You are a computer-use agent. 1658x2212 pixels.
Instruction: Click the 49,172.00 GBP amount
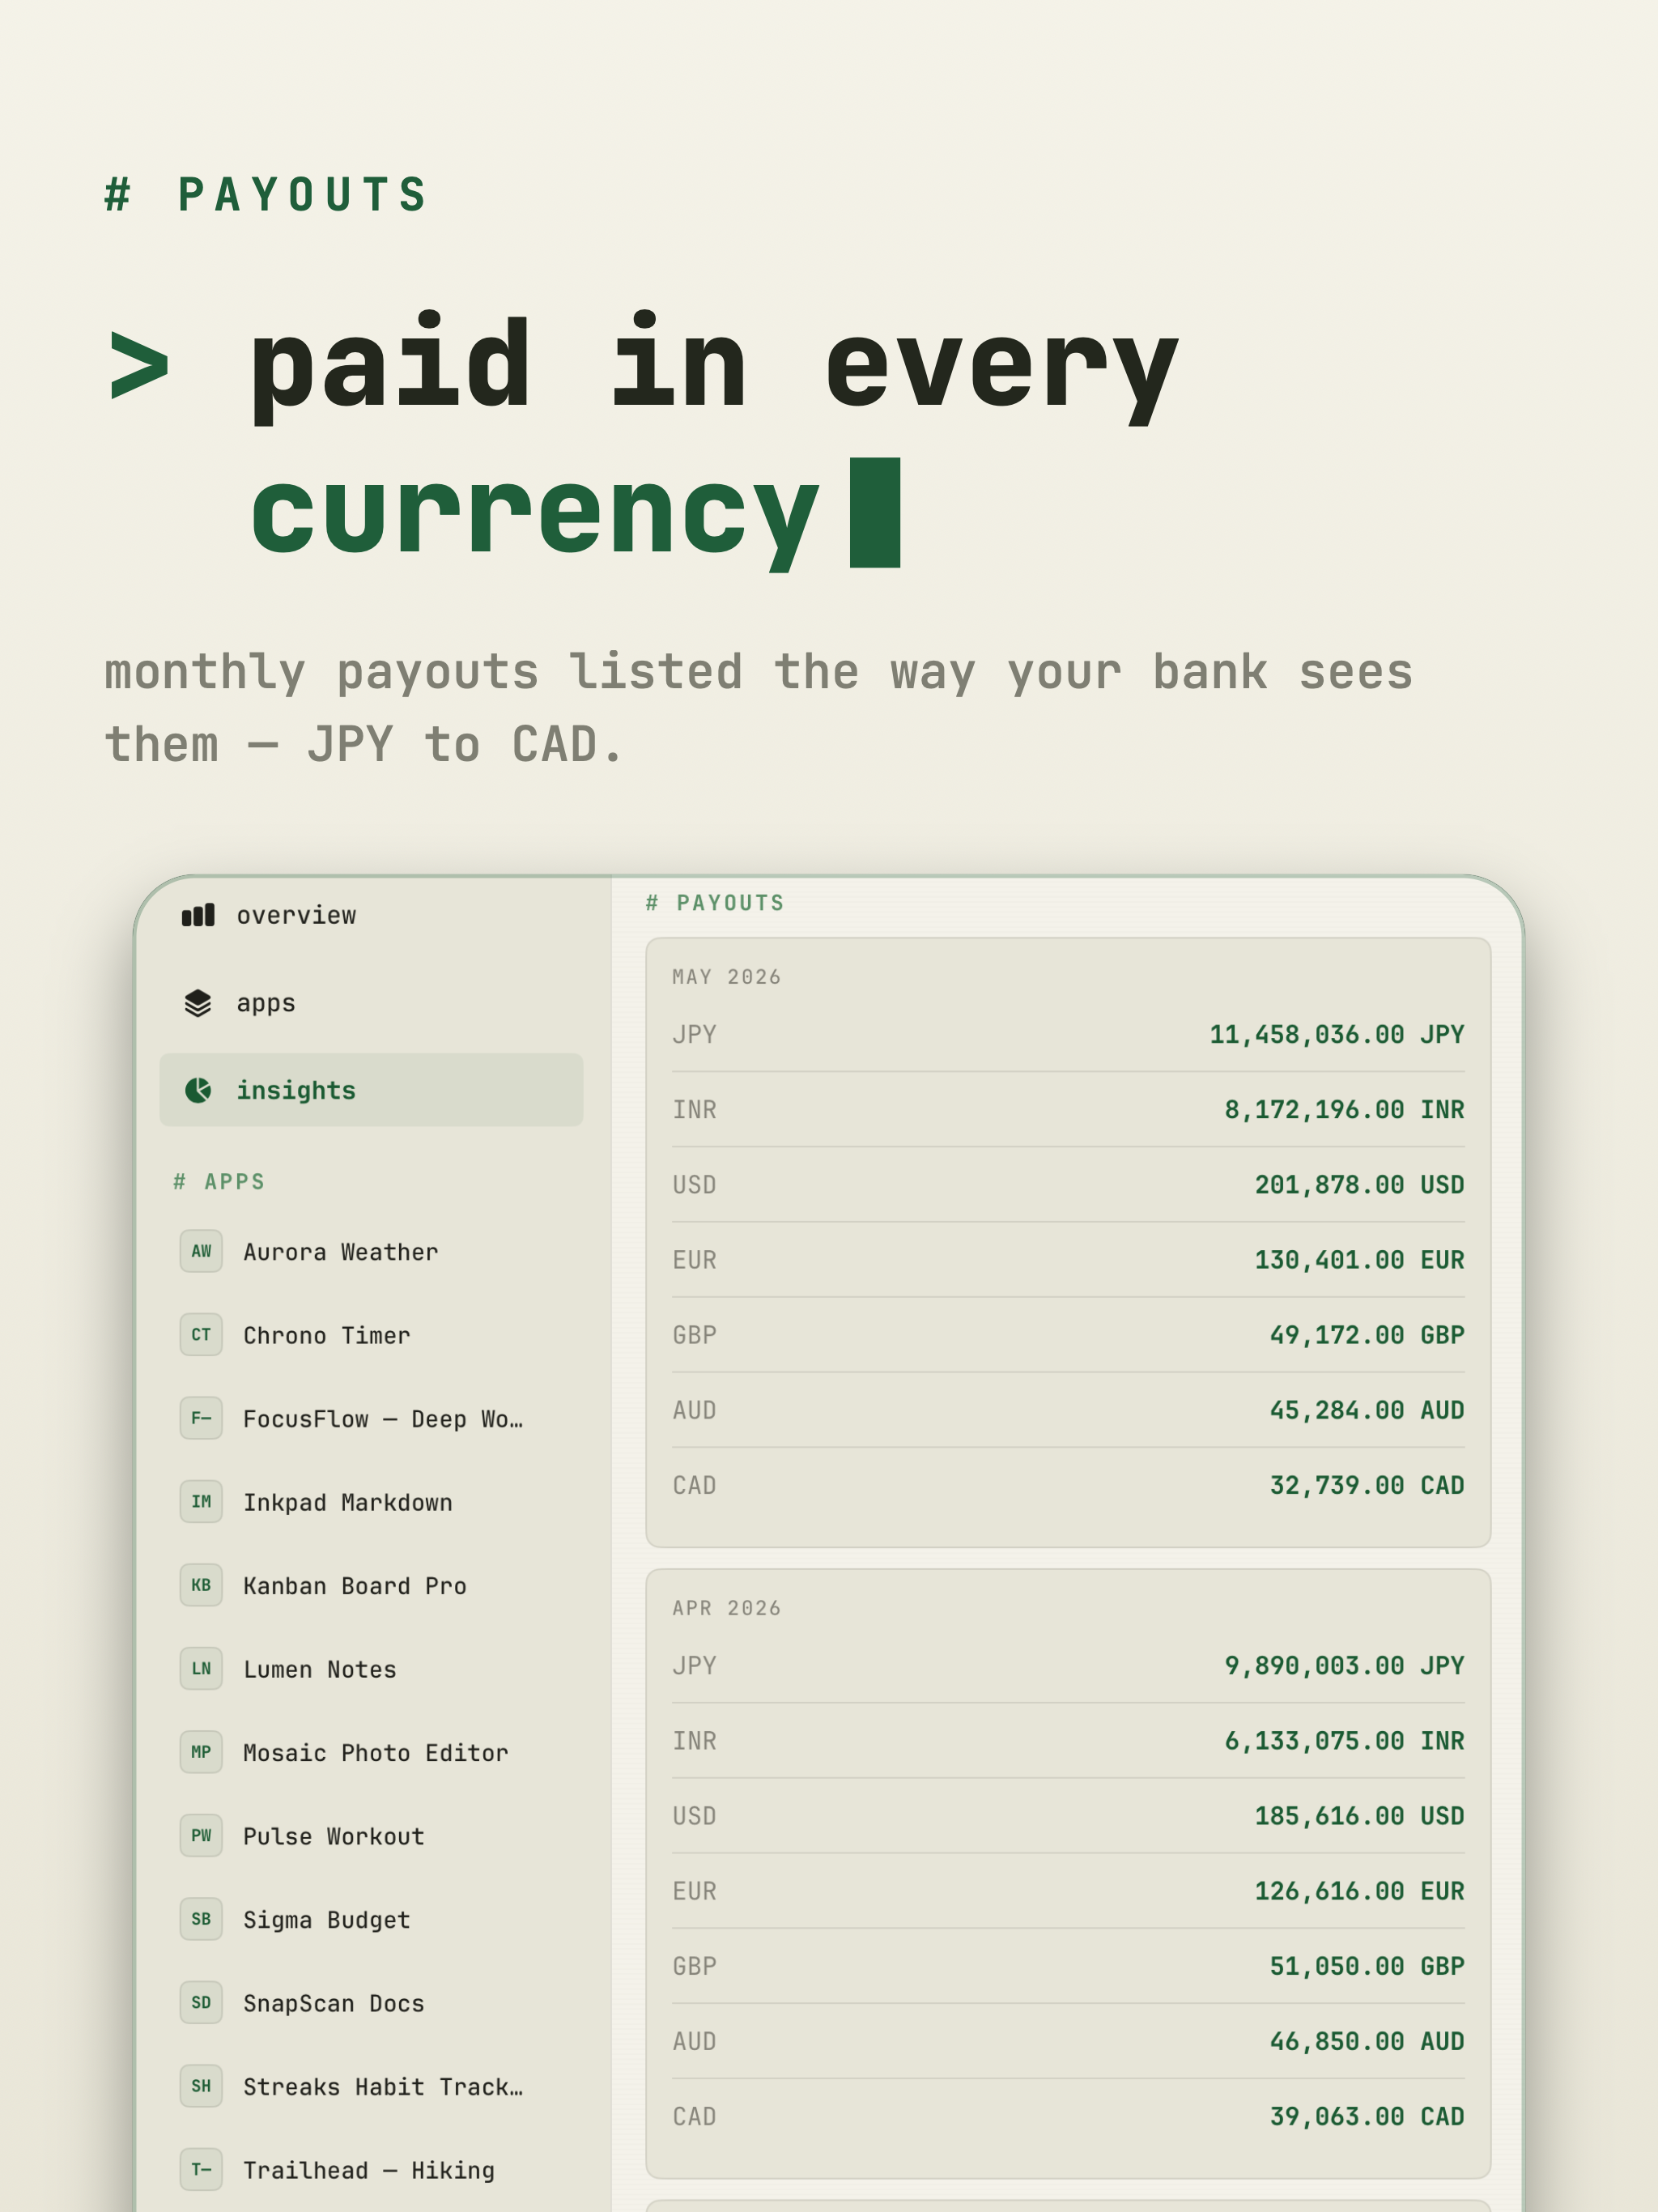point(1367,1335)
